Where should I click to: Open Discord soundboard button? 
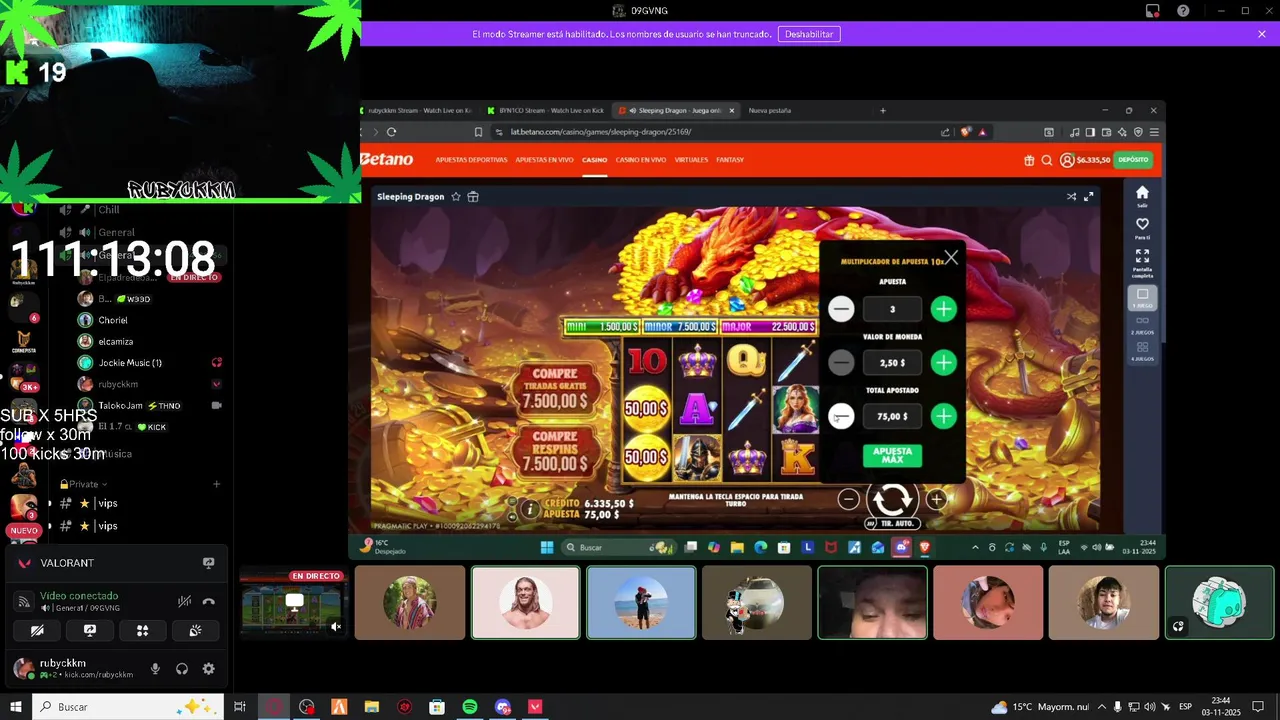pos(195,630)
